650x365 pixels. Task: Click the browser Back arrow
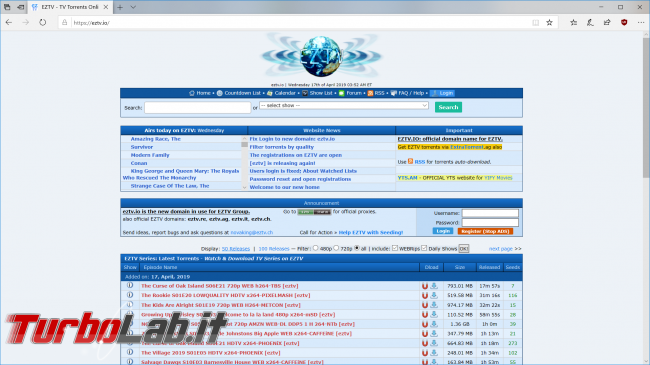pos(9,22)
